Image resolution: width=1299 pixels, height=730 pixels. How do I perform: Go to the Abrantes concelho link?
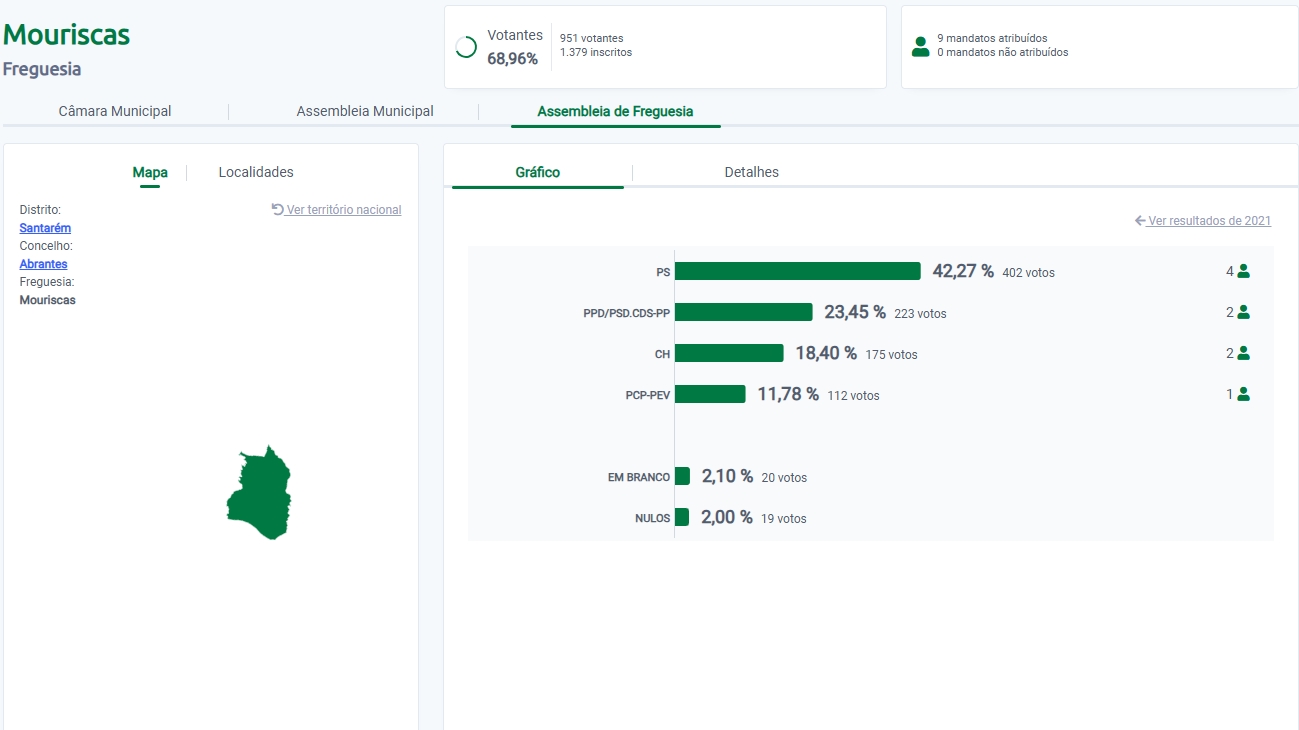[x=44, y=264]
